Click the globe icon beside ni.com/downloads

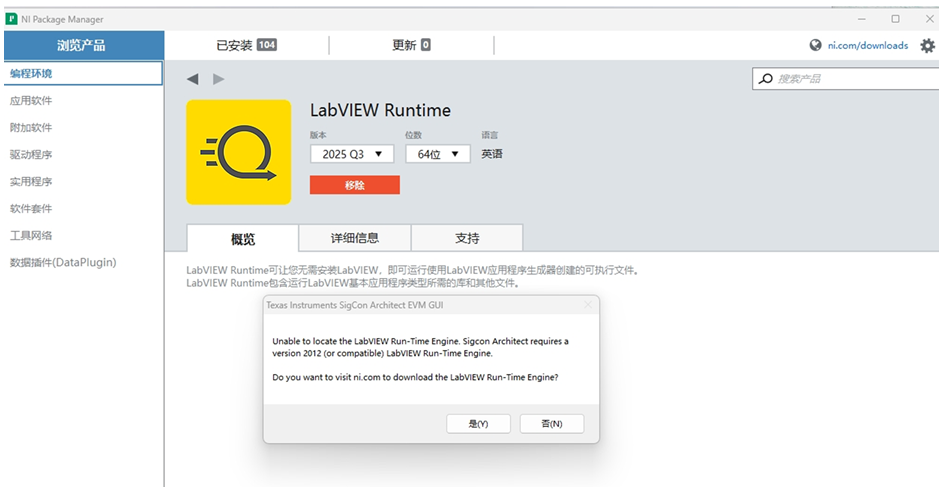(x=815, y=45)
